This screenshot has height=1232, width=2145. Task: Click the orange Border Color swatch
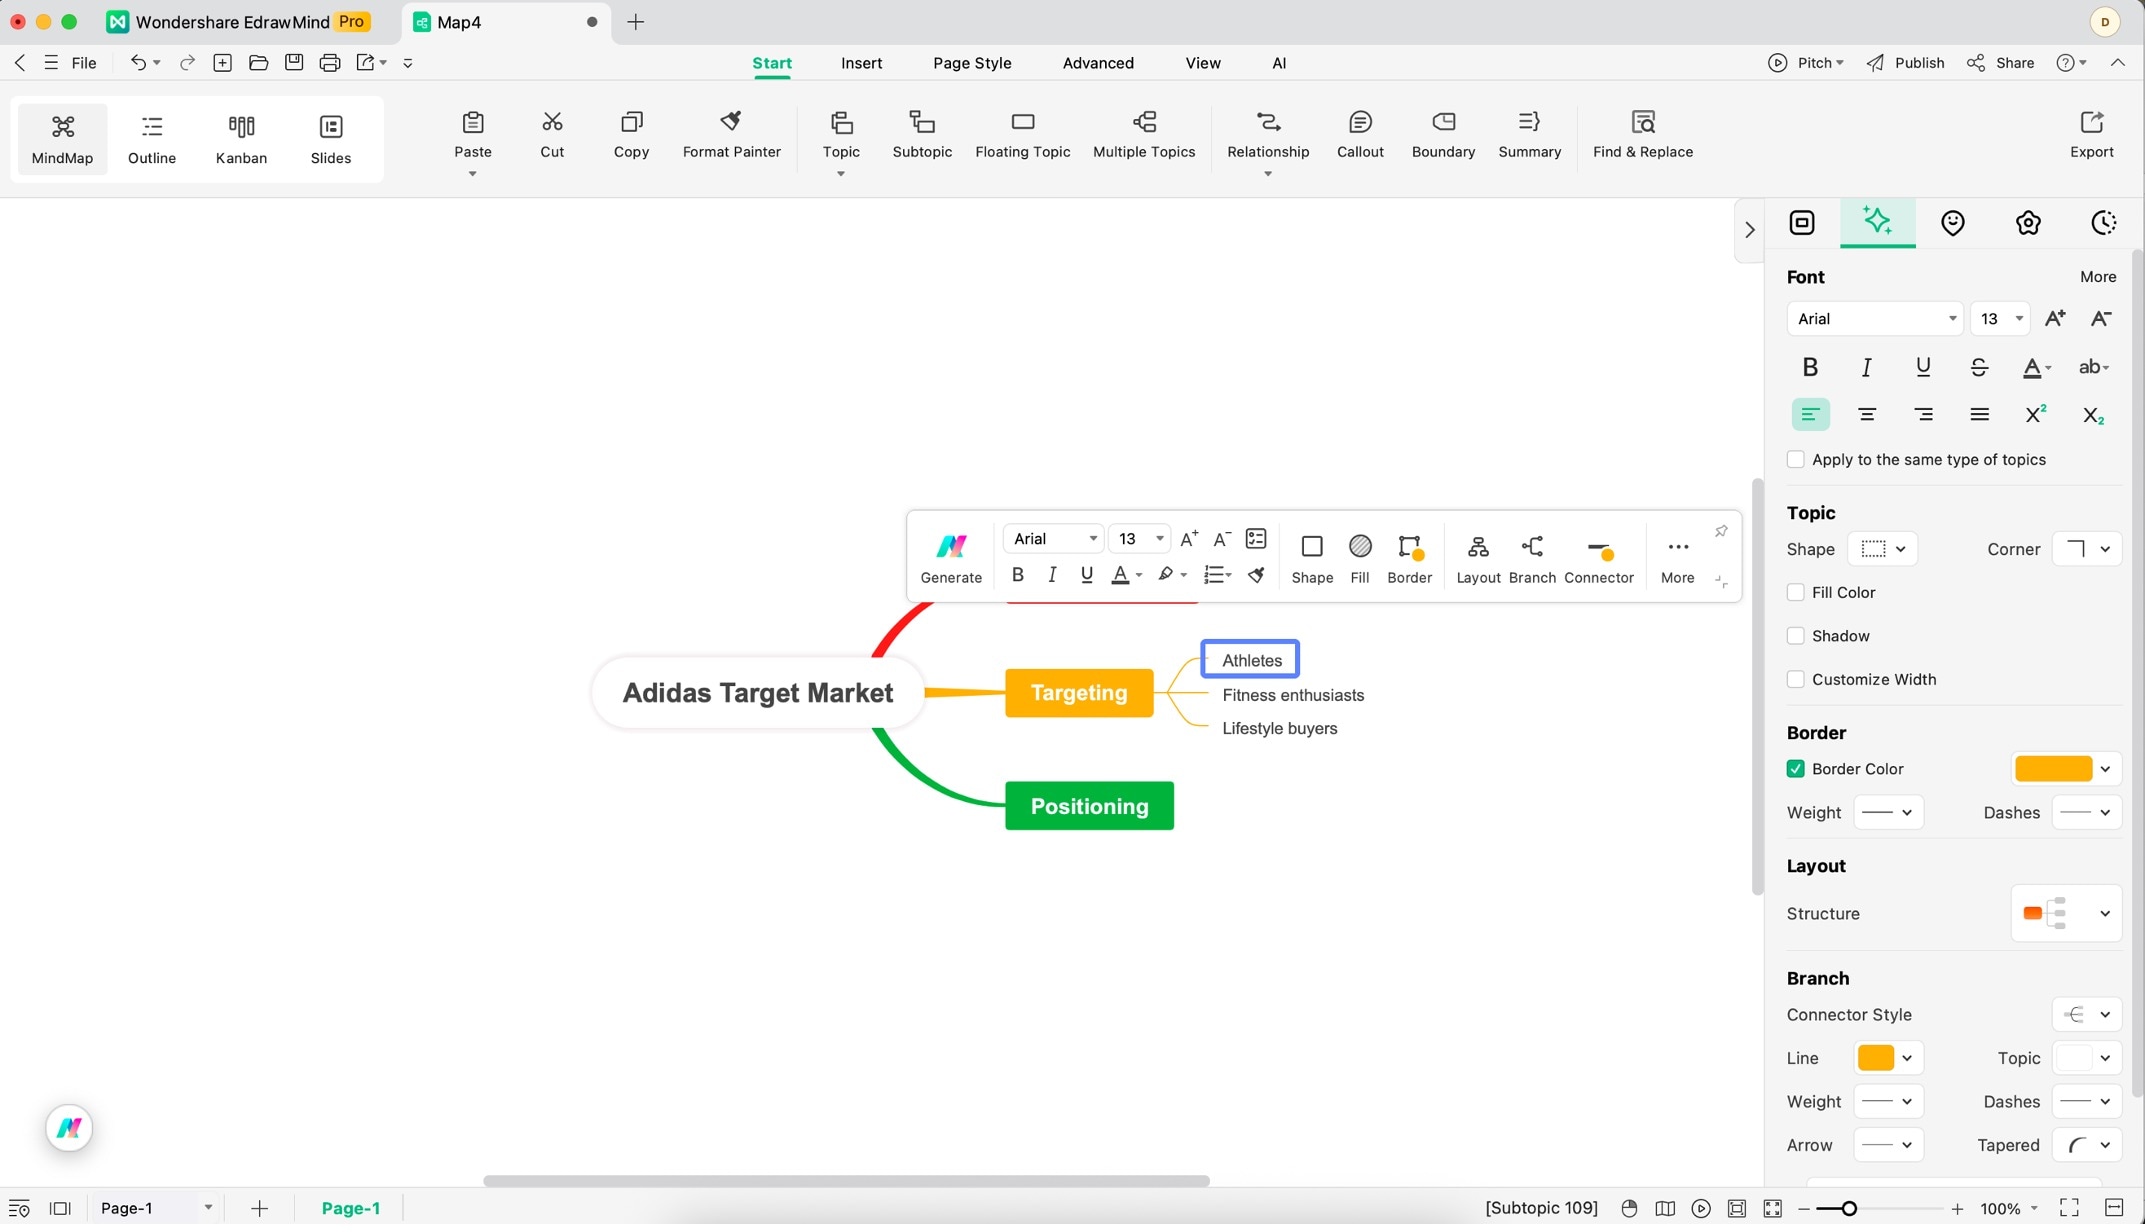2053,768
